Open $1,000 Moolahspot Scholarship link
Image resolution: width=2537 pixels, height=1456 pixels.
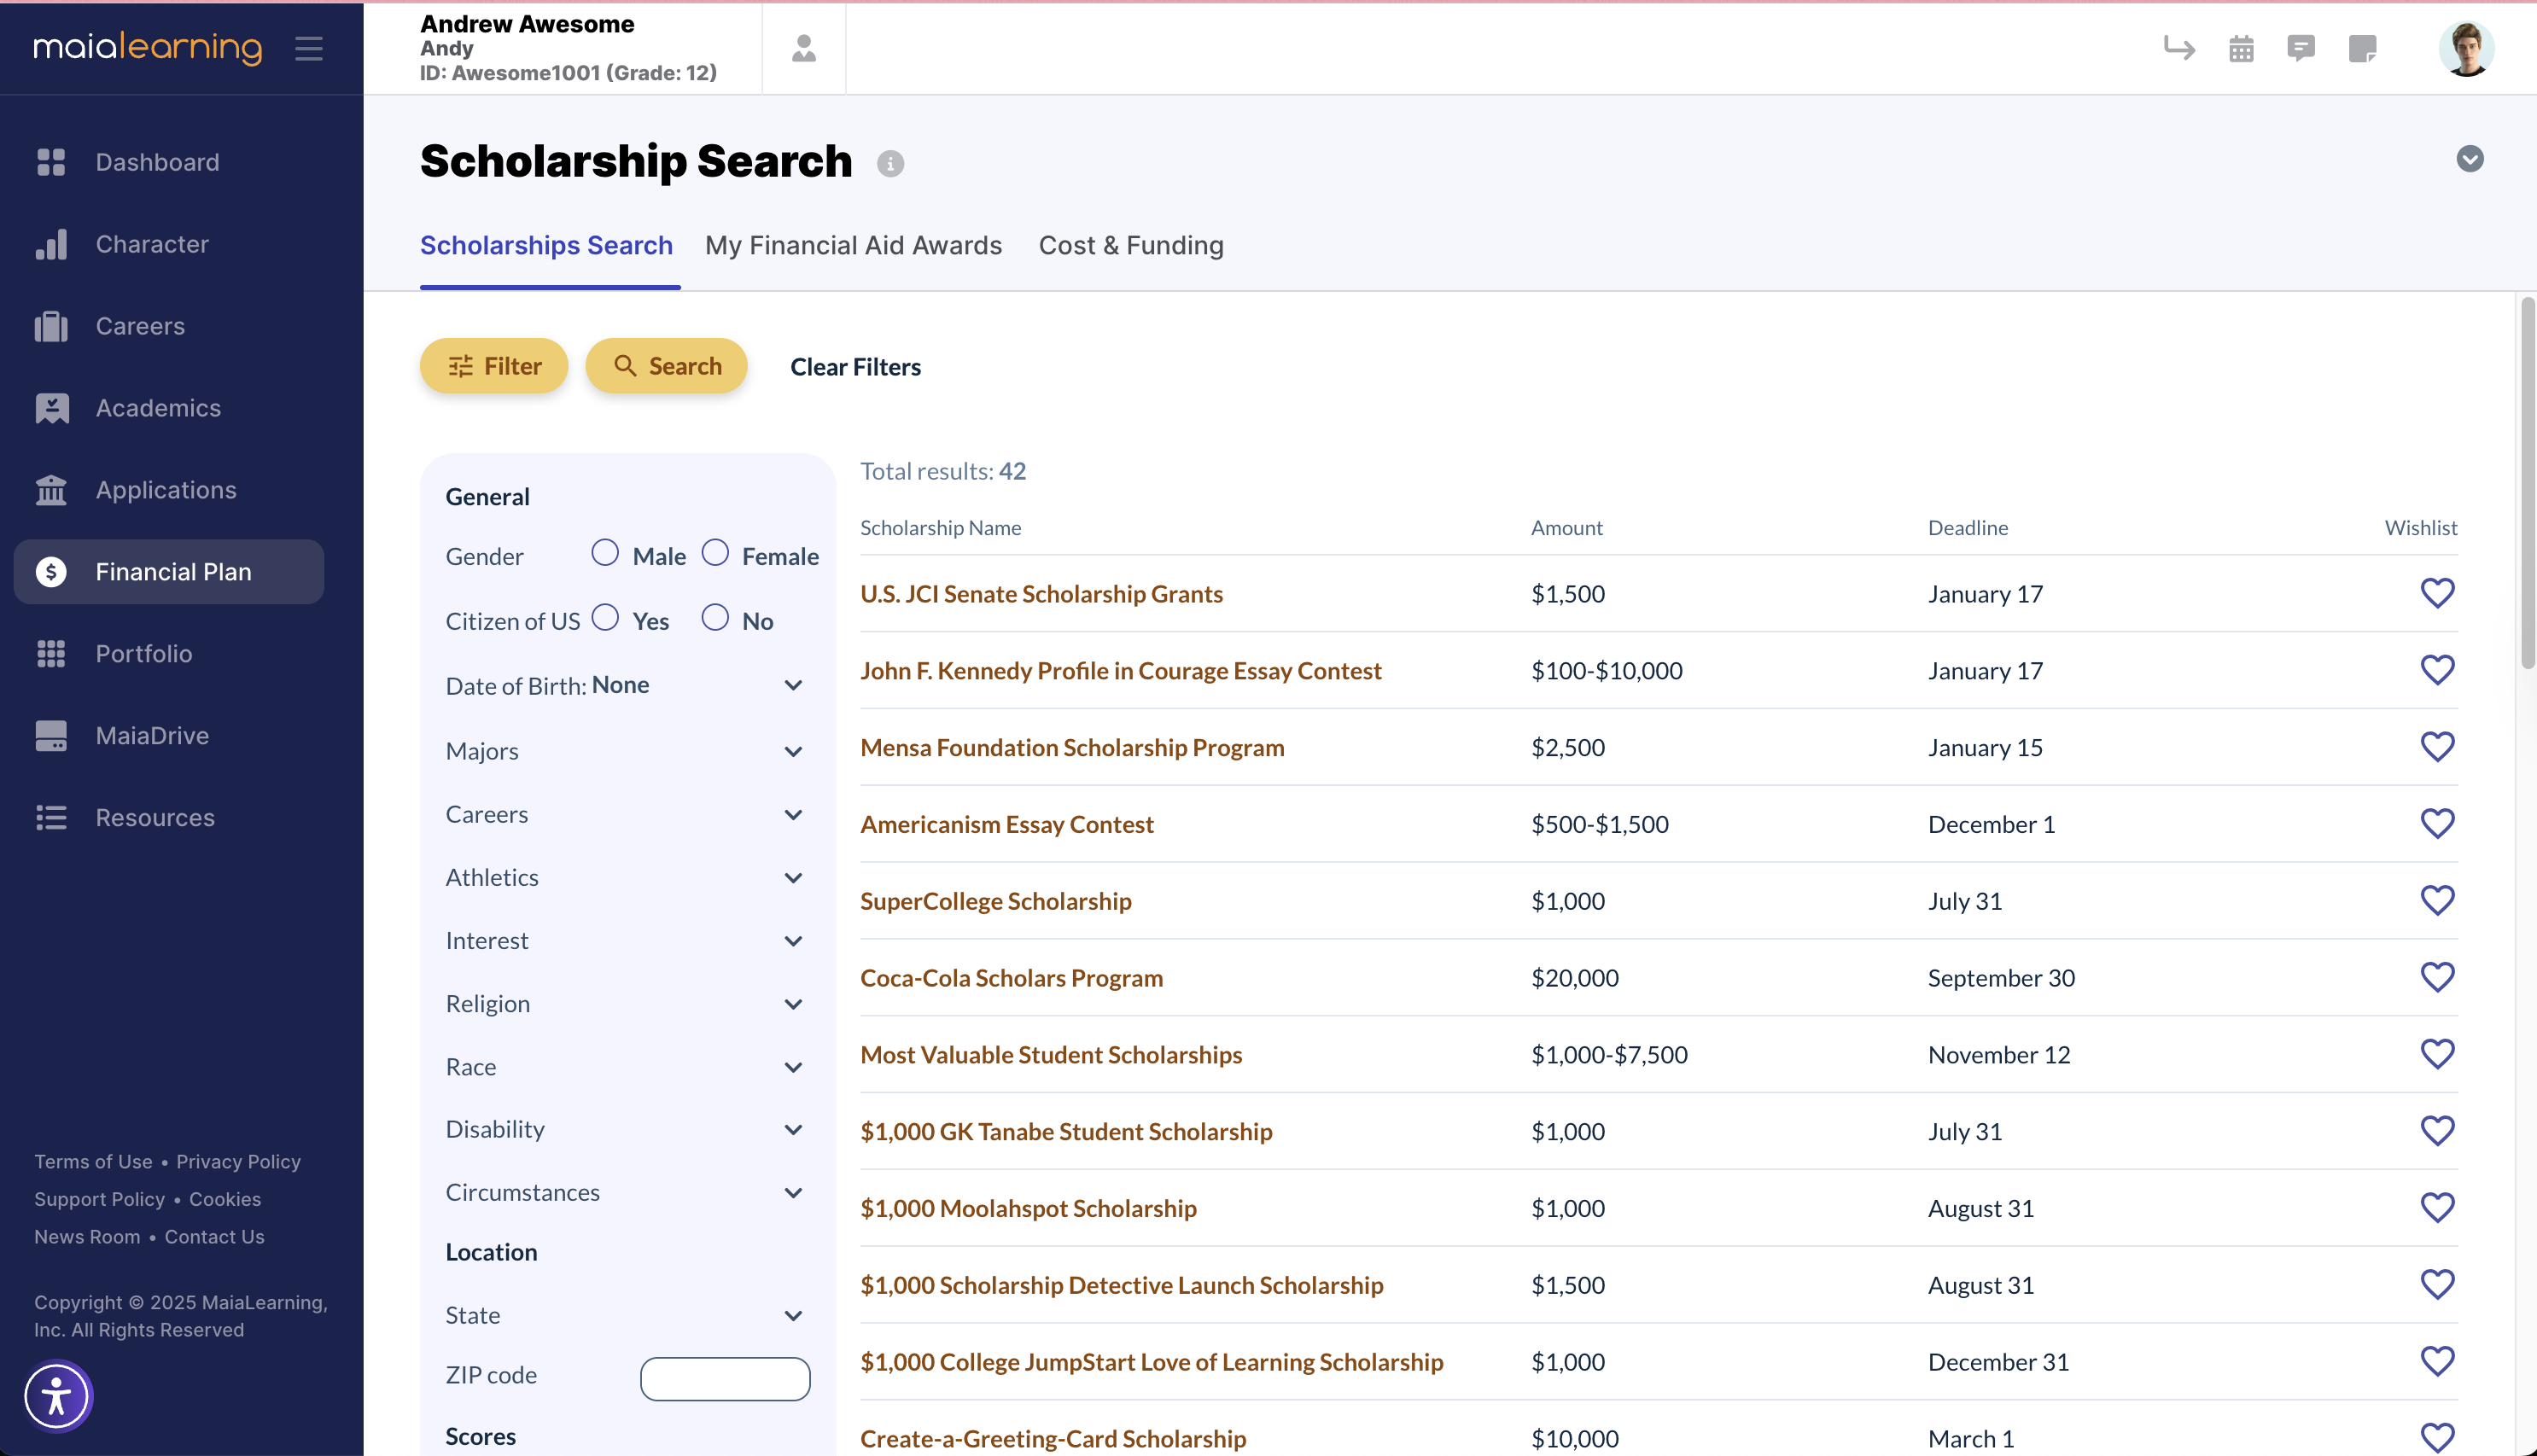(x=1028, y=1209)
